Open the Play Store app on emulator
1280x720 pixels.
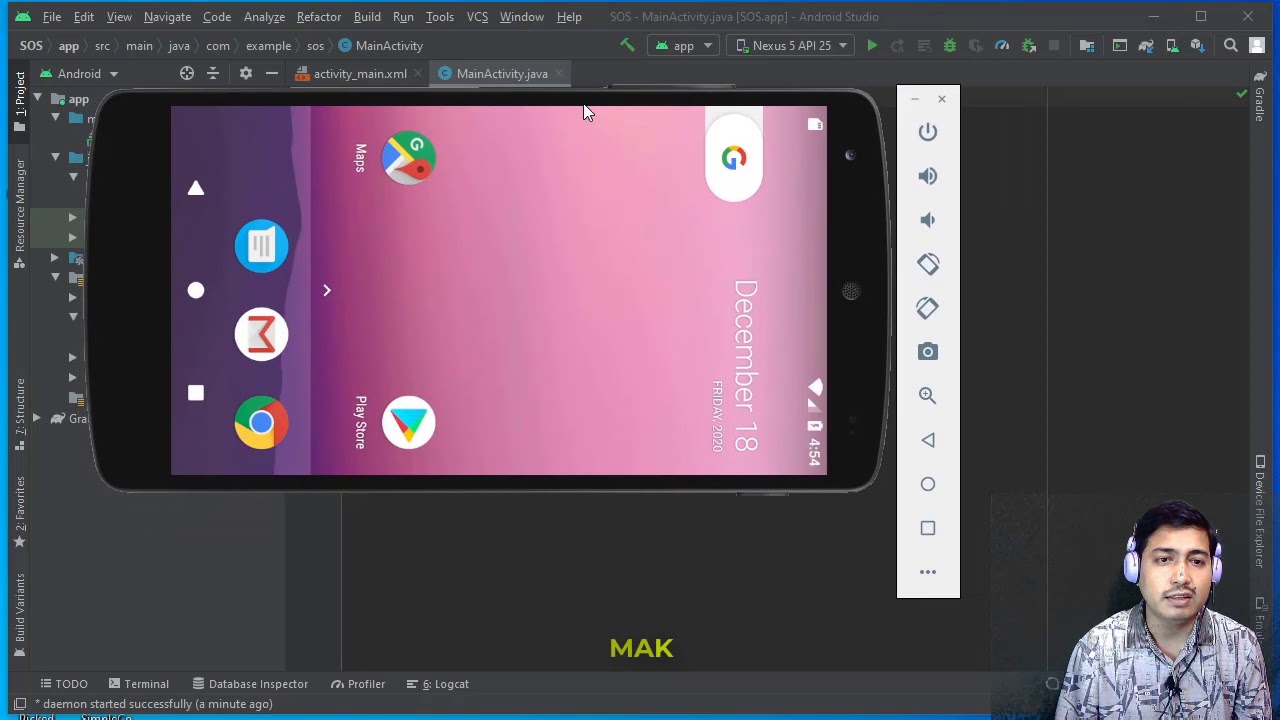point(408,422)
